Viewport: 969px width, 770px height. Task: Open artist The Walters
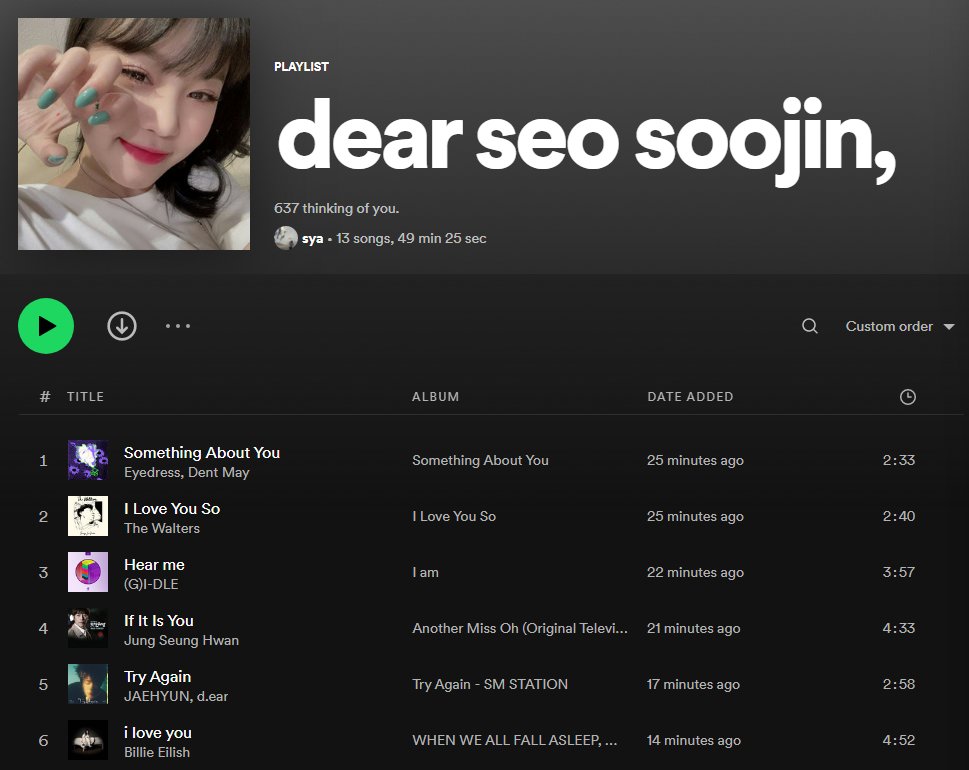(x=162, y=528)
